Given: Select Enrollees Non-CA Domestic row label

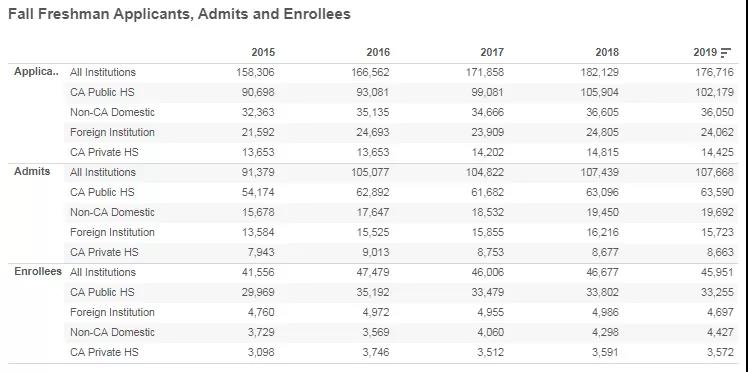Looking at the screenshot, I should [112, 332].
